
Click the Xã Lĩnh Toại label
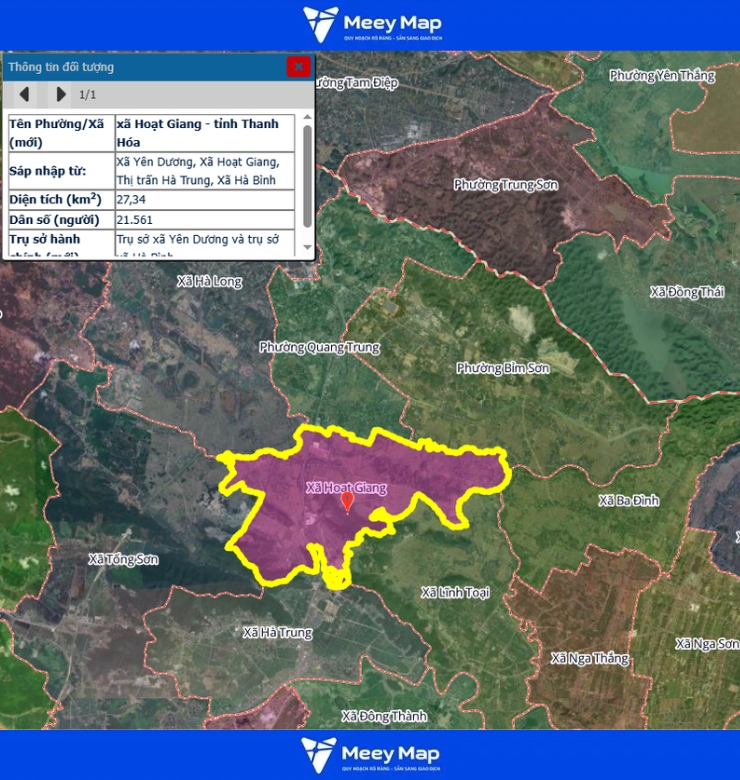pyautogui.click(x=455, y=592)
